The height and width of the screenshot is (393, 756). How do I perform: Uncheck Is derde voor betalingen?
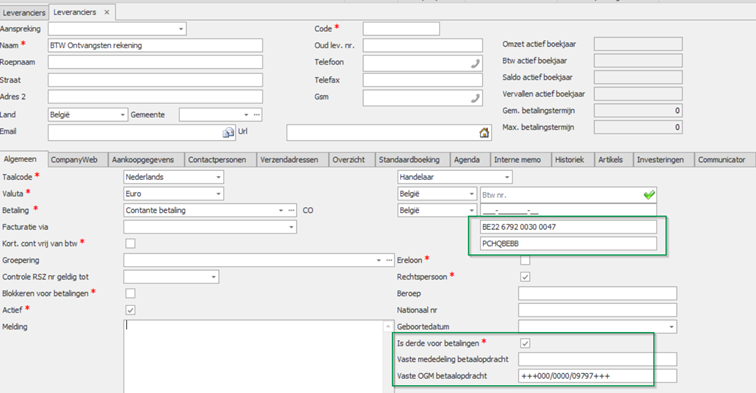[x=525, y=343]
